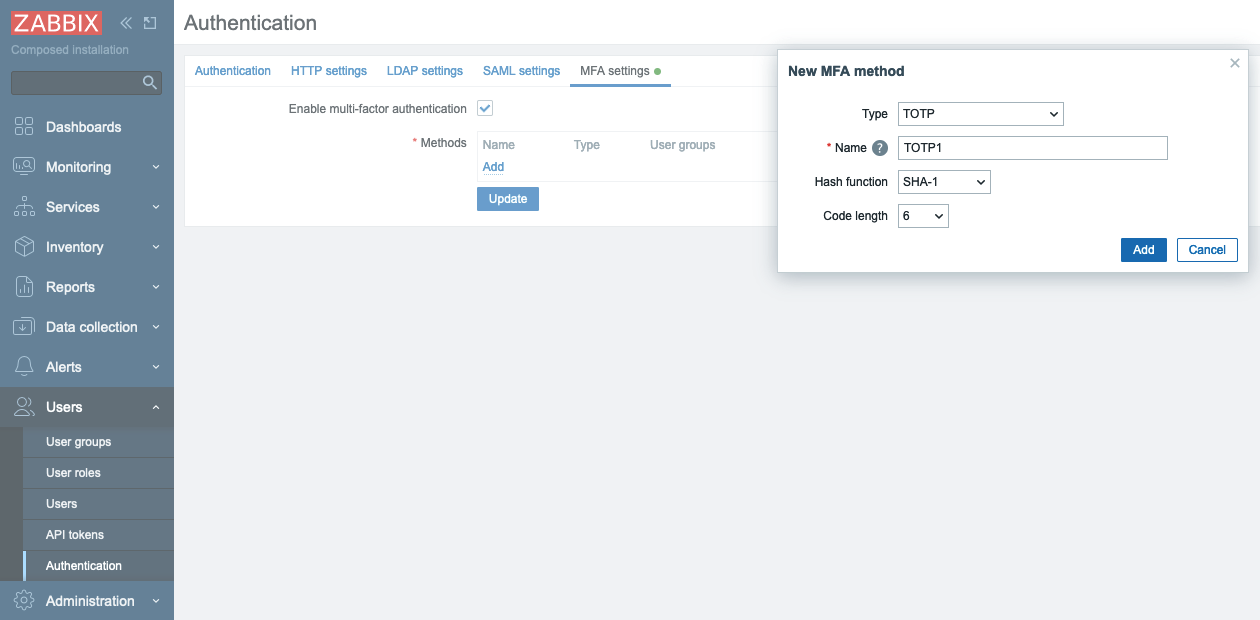The image size is (1260, 620).
Task: Click the Name input field
Action: click(x=1032, y=148)
